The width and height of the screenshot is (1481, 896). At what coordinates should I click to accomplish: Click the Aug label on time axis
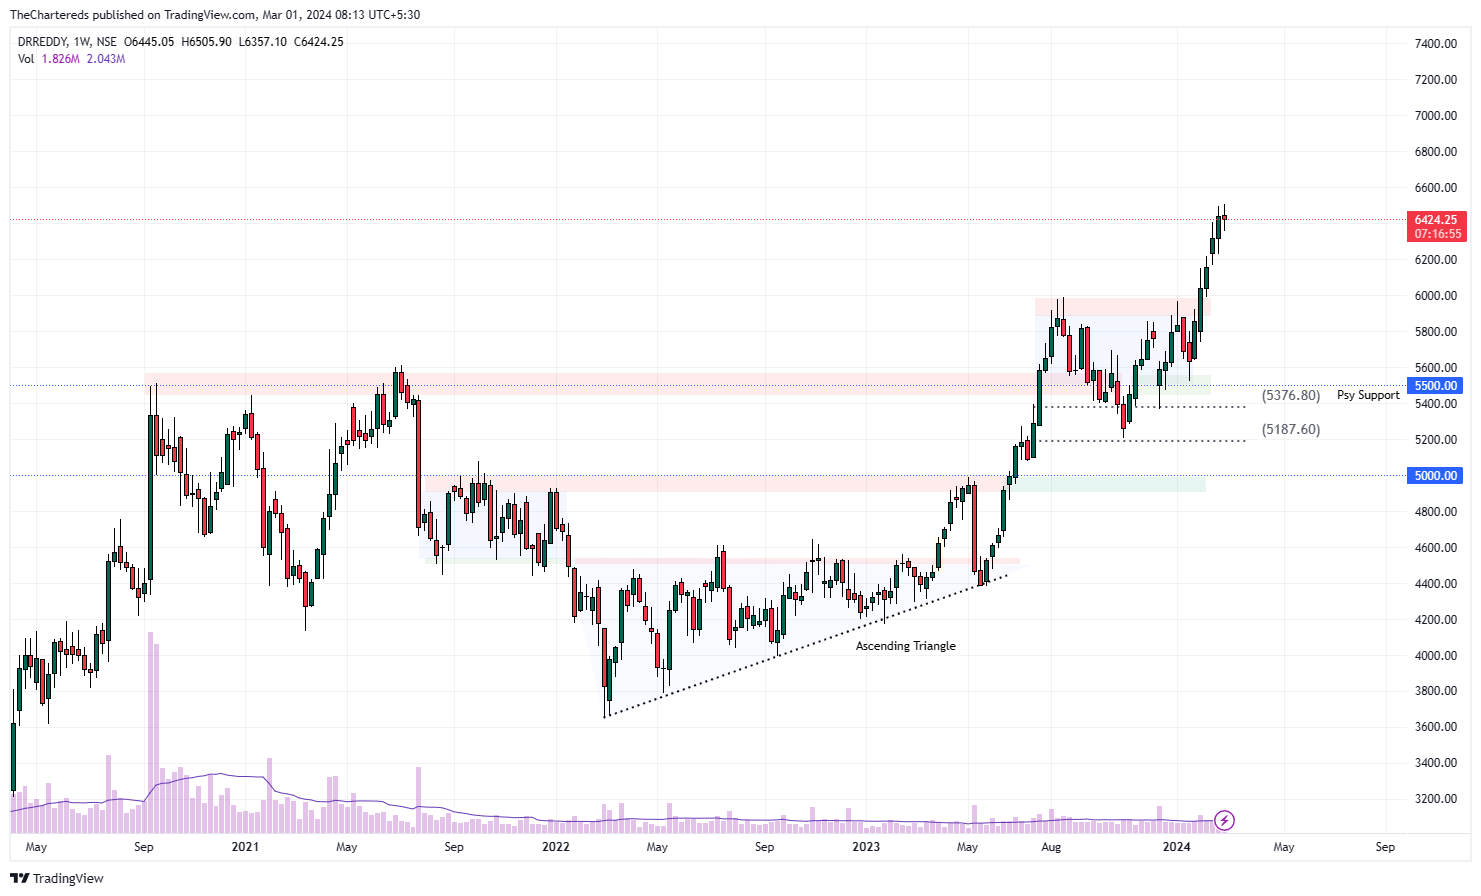(1051, 847)
